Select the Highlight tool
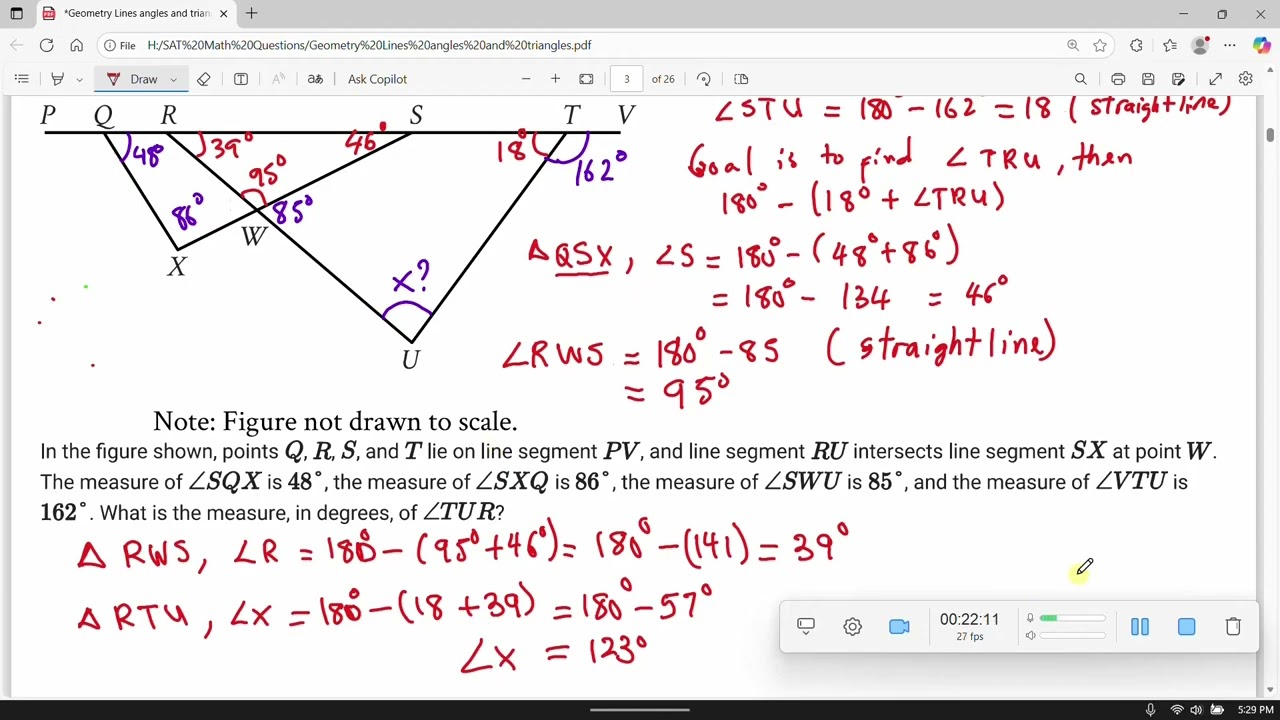The image size is (1280, 720). pyautogui.click(x=57, y=79)
